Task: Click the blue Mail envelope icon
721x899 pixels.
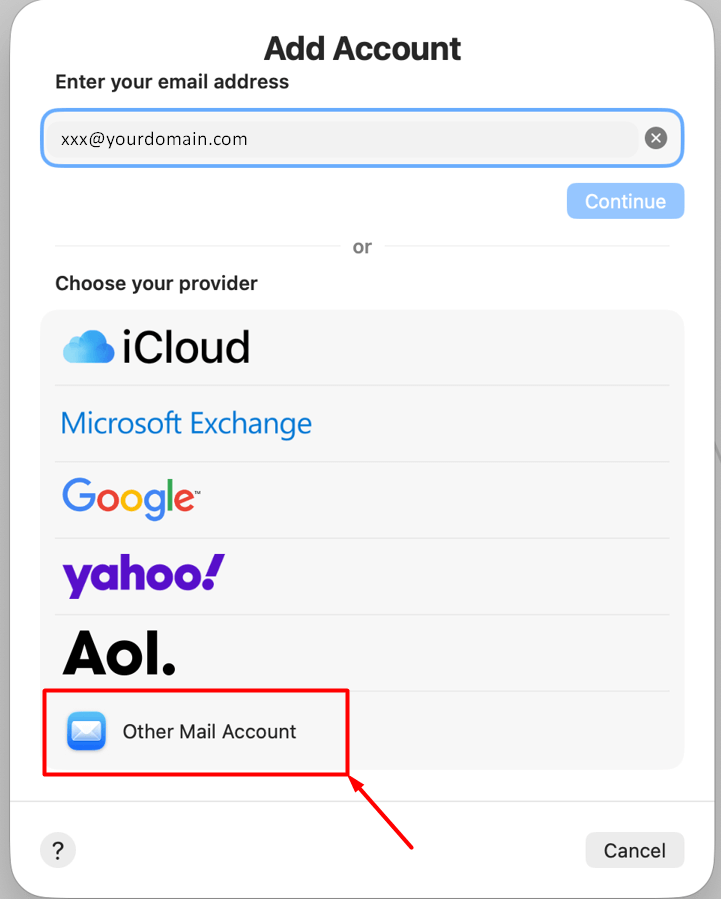Action: 86,731
